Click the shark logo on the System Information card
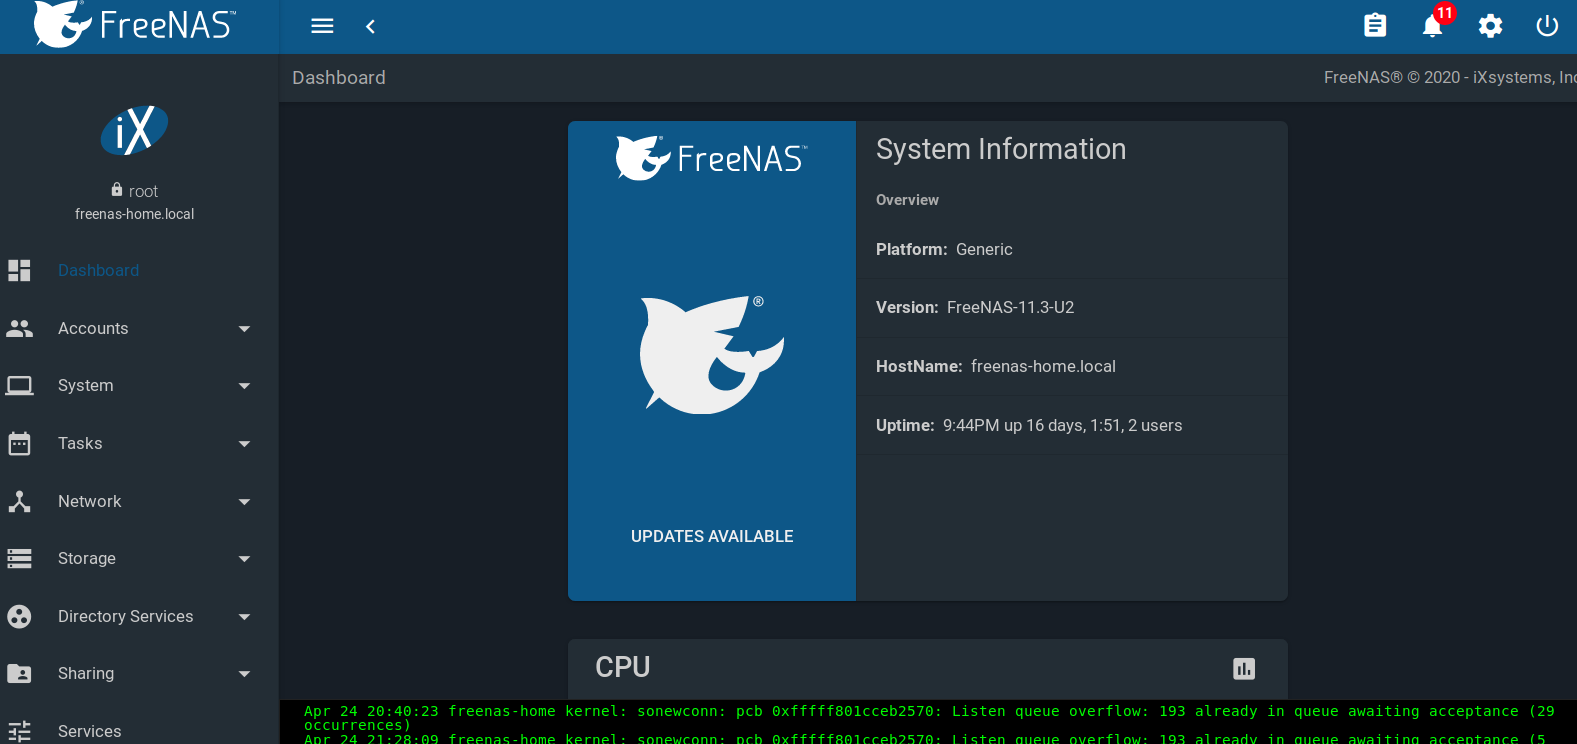This screenshot has height=744, width=1577. pyautogui.click(x=712, y=353)
